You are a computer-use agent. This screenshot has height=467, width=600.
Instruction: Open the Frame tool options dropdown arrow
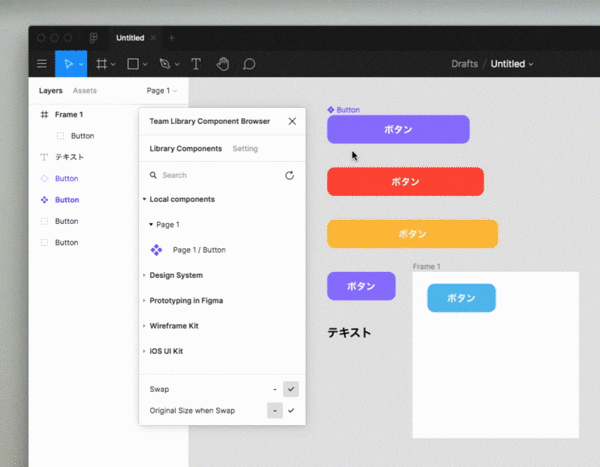pyautogui.click(x=113, y=64)
